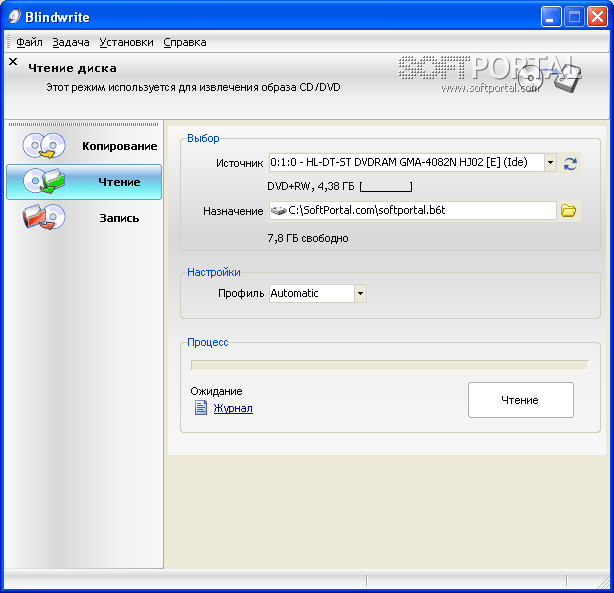Image resolution: width=614 pixels, height=593 pixels.
Task: Click the drive icon in destination field
Action: pyautogui.click(x=279, y=211)
